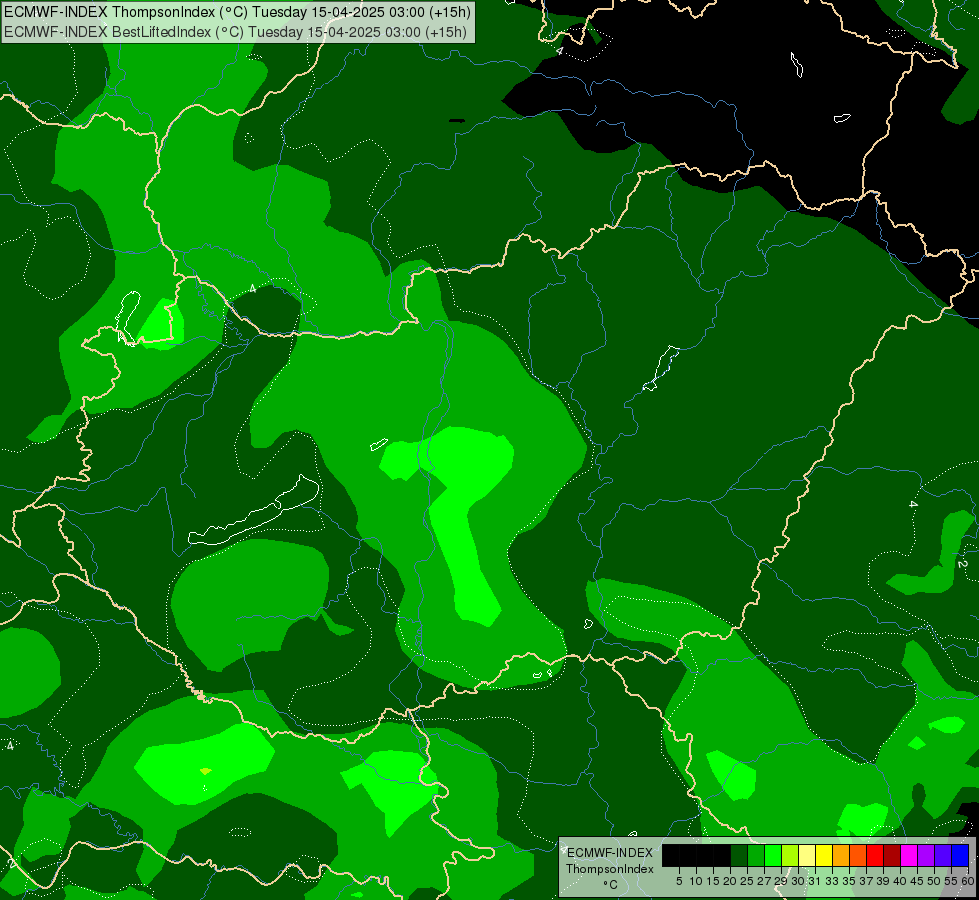
Task: Pick the pure yellow 31–33 legend swatch
Action: click(824, 855)
